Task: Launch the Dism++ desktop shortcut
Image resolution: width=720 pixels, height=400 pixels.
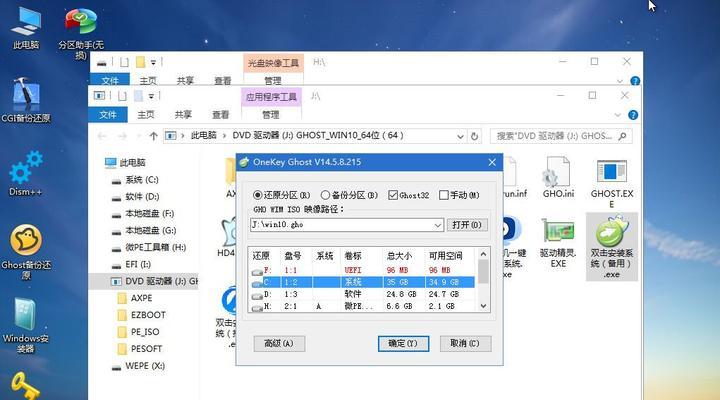Action: [x=26, y=174]
